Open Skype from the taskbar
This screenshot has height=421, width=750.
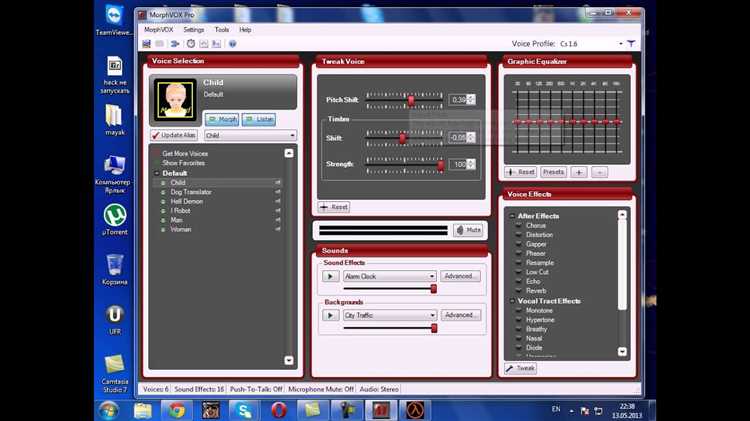[x=244, y=410]
